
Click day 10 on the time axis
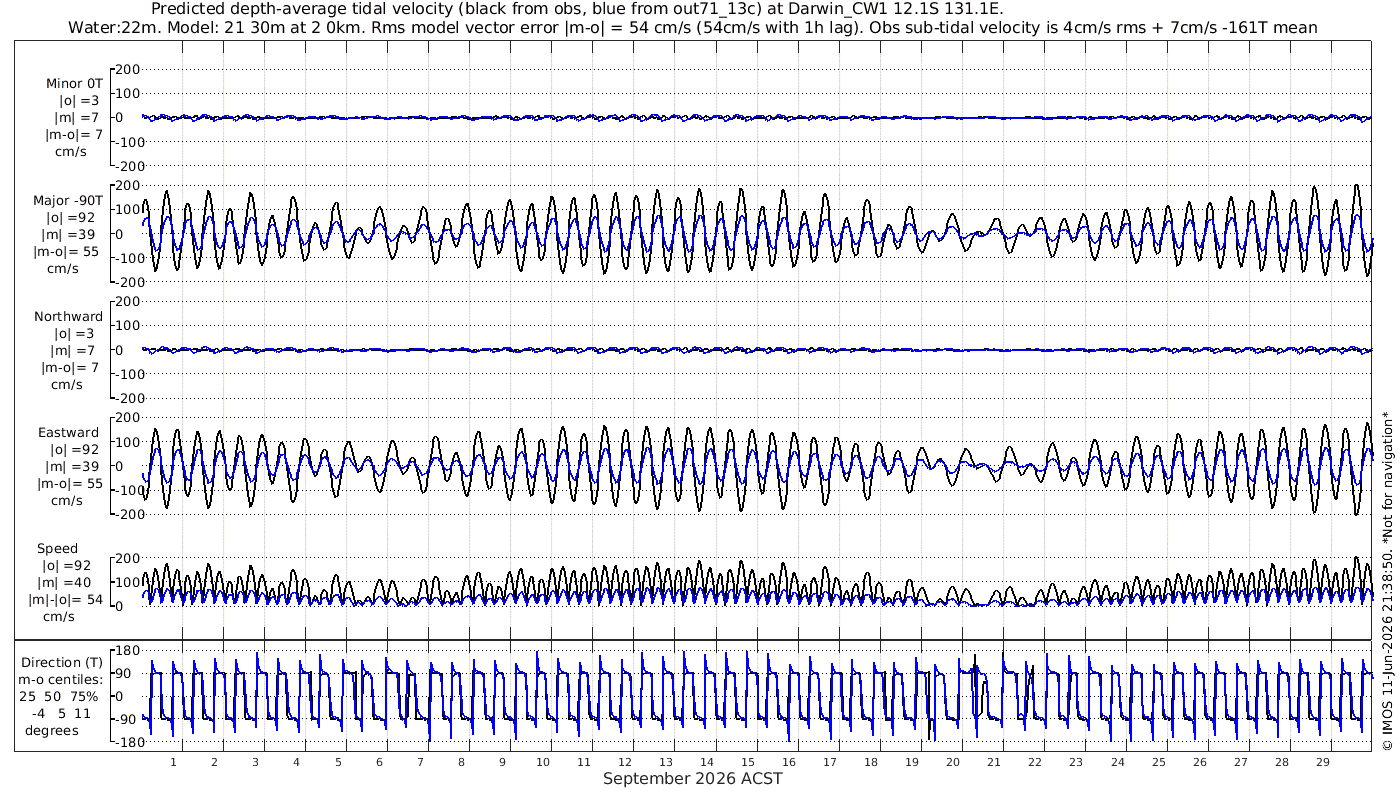point(543,762)
